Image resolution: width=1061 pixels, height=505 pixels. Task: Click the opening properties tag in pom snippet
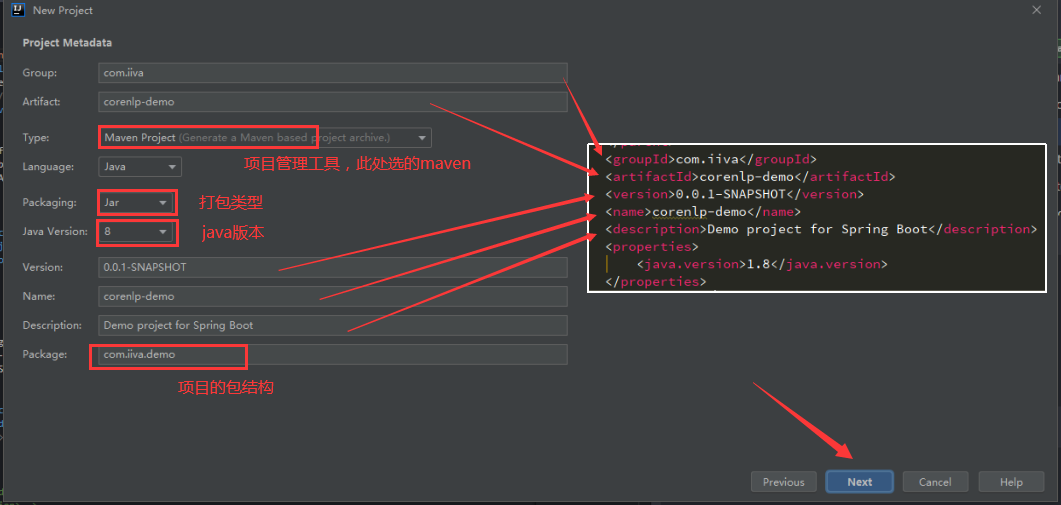coord(652,246)
